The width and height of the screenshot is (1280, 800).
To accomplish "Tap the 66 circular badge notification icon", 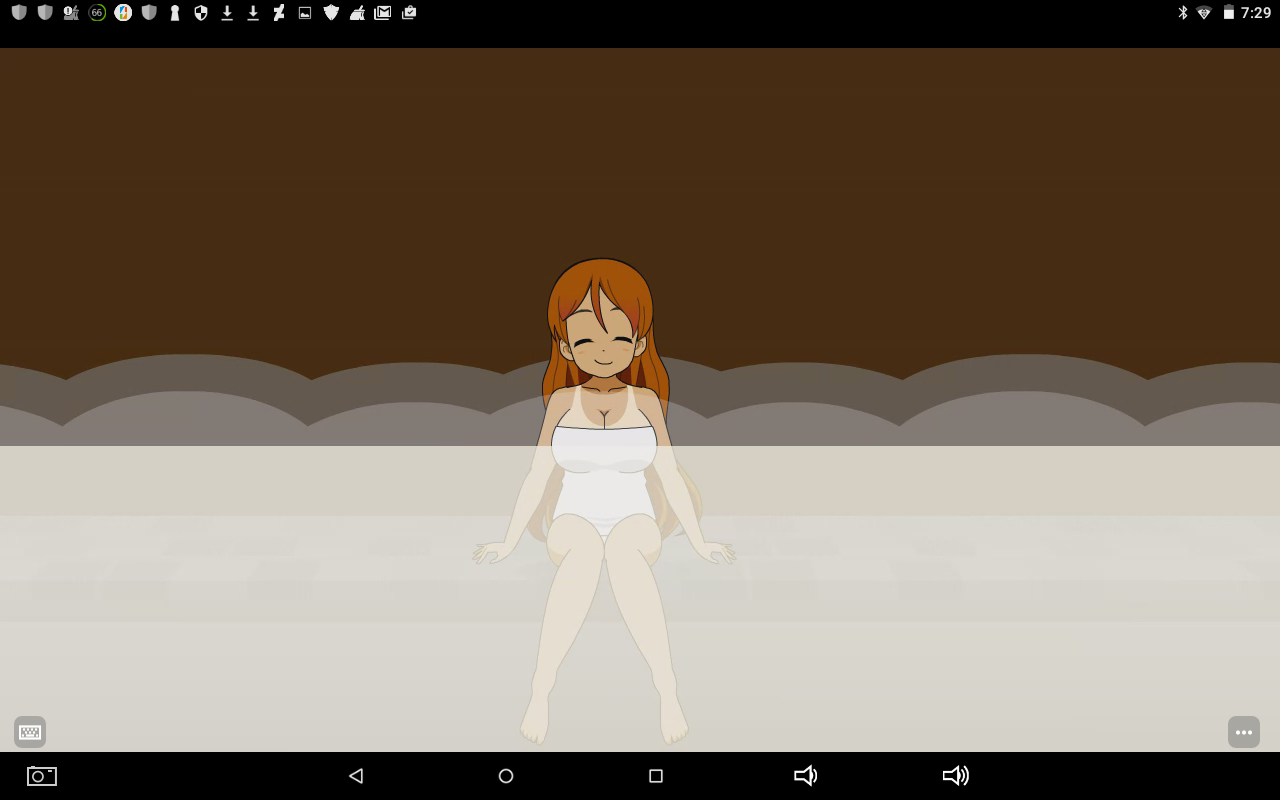I will (97, 13).
